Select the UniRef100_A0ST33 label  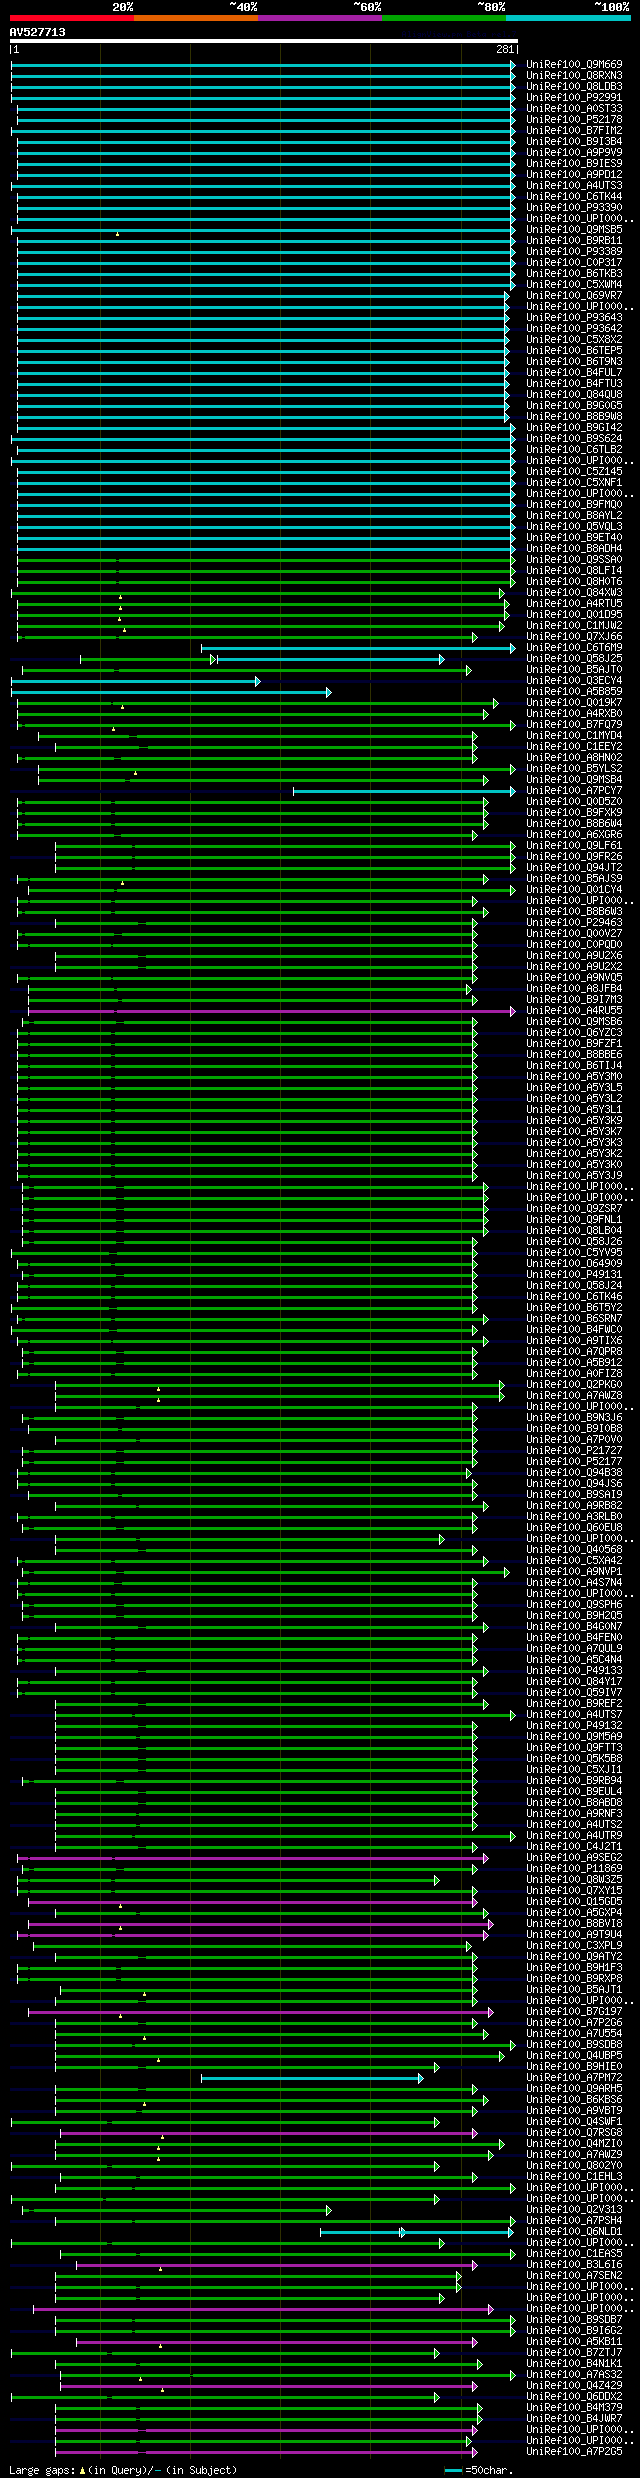574,109
